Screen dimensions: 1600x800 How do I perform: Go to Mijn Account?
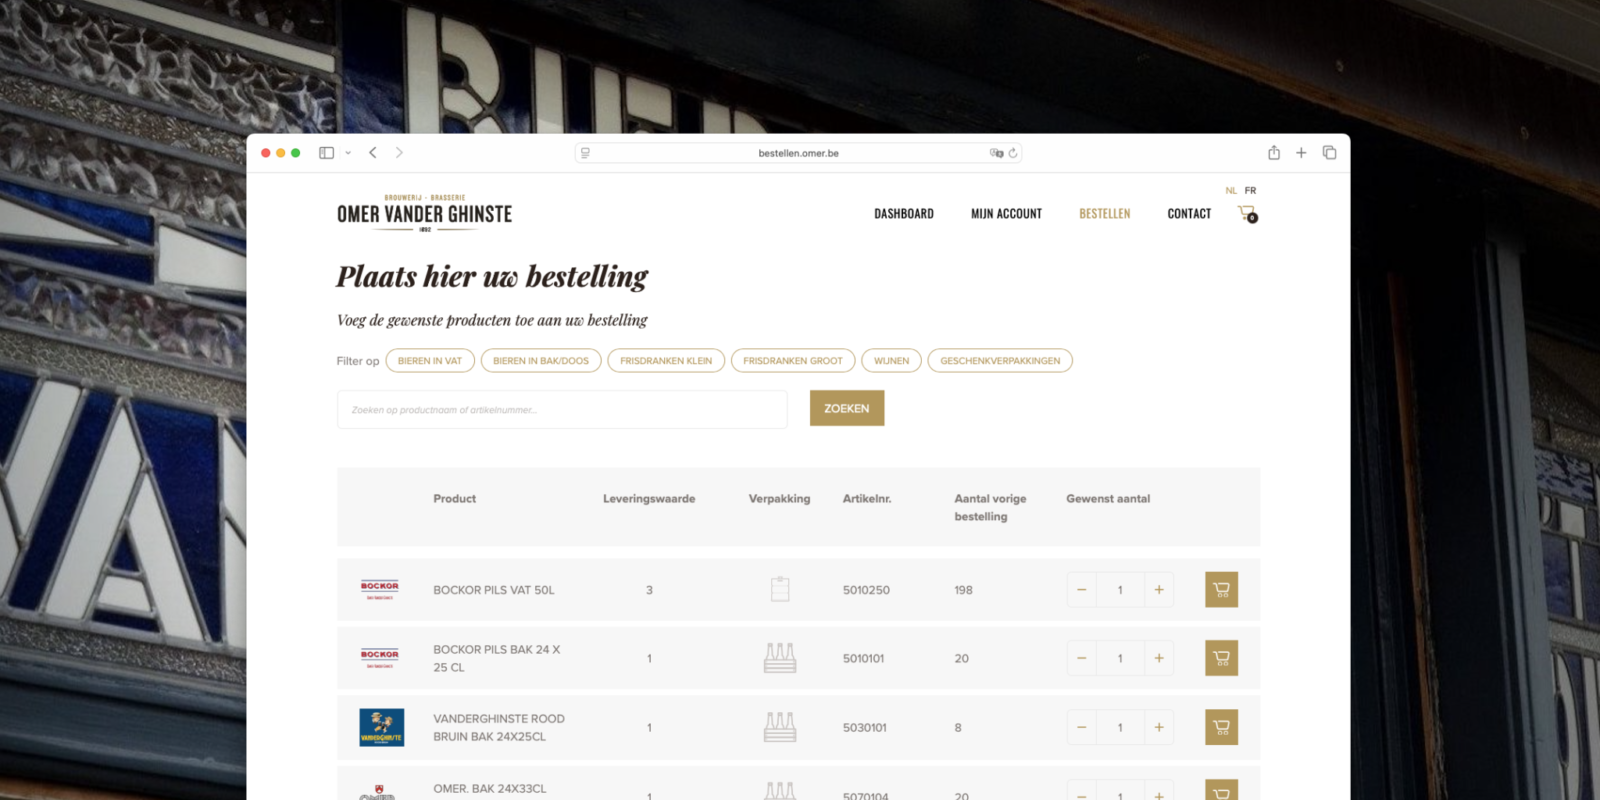click(x=1006, y=214)
